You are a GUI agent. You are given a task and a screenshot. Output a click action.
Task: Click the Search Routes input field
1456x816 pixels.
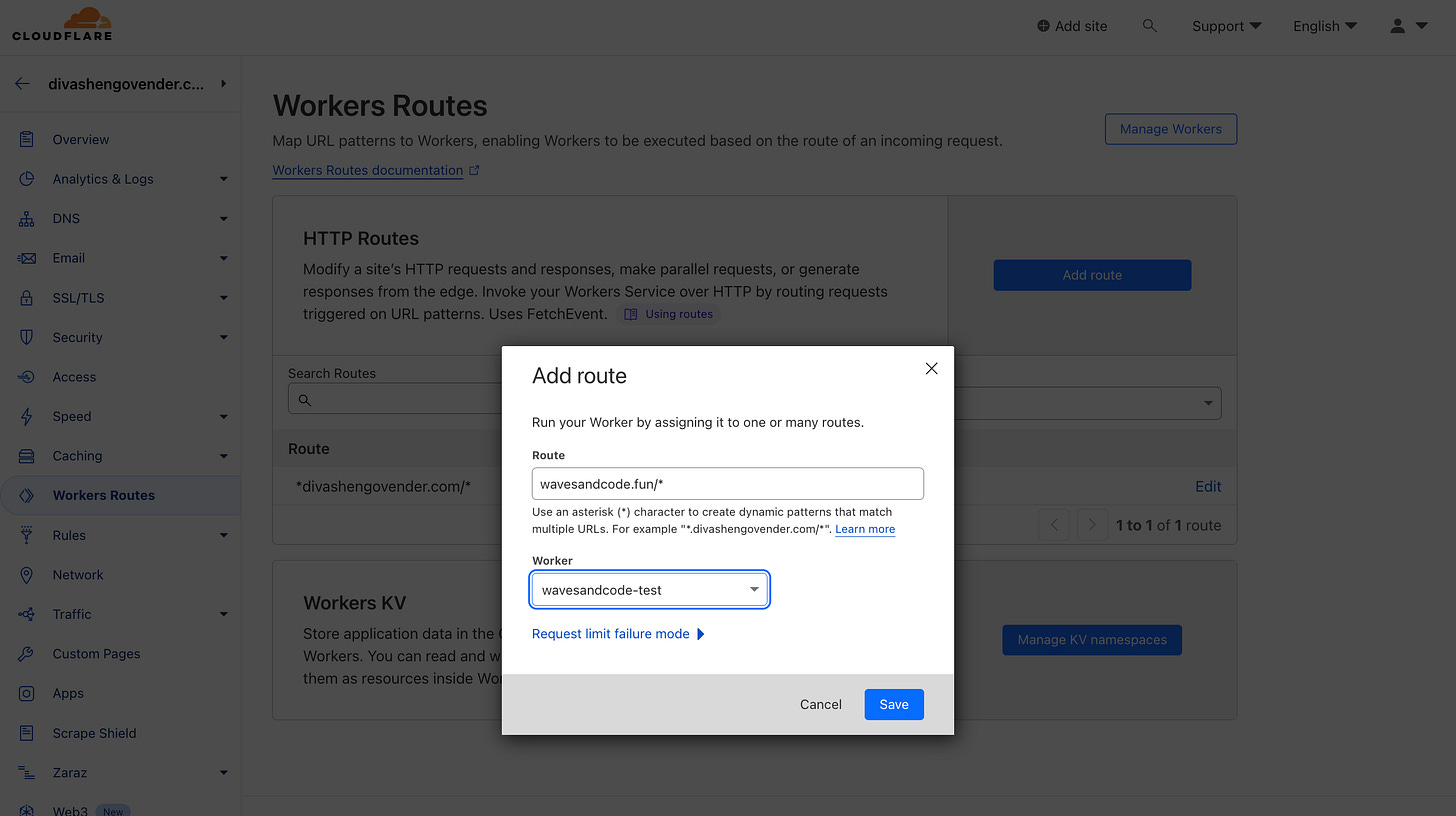[x=395, y=400]
